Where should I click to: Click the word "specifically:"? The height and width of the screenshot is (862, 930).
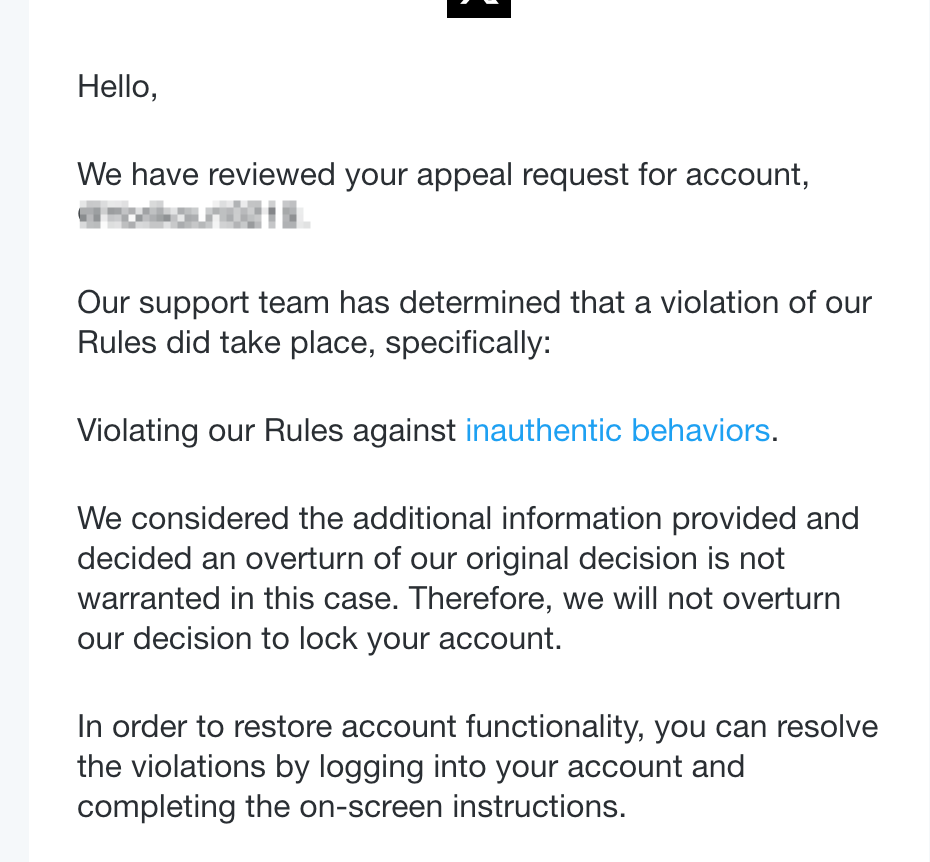468,343
